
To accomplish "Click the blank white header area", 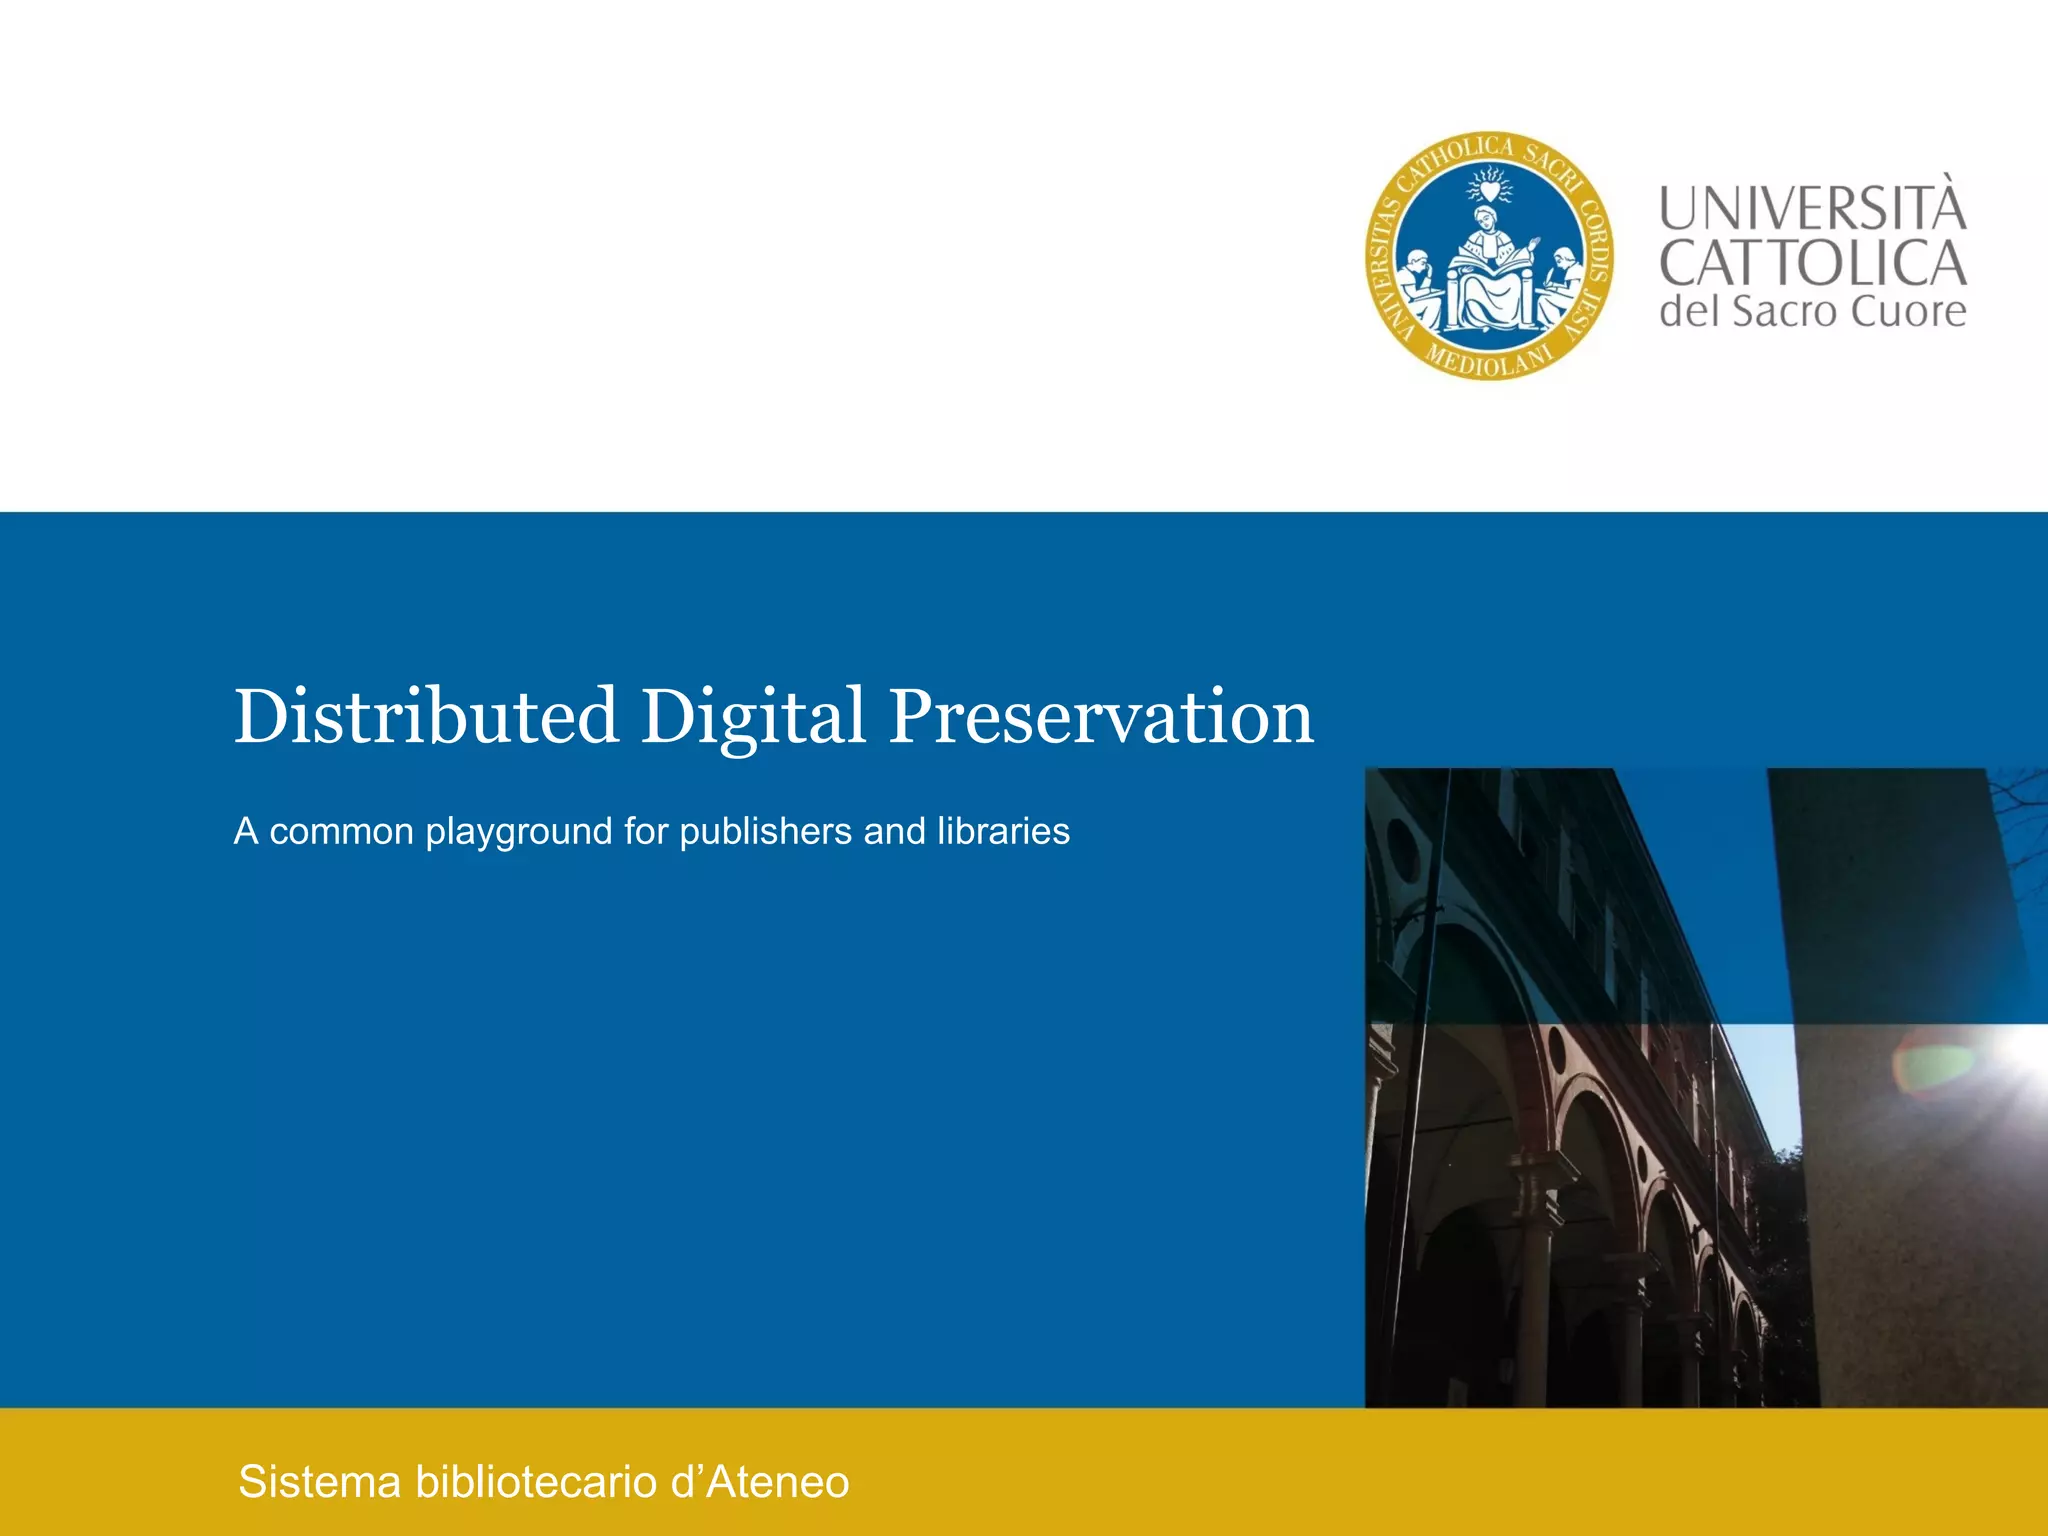I will point(600,250).
